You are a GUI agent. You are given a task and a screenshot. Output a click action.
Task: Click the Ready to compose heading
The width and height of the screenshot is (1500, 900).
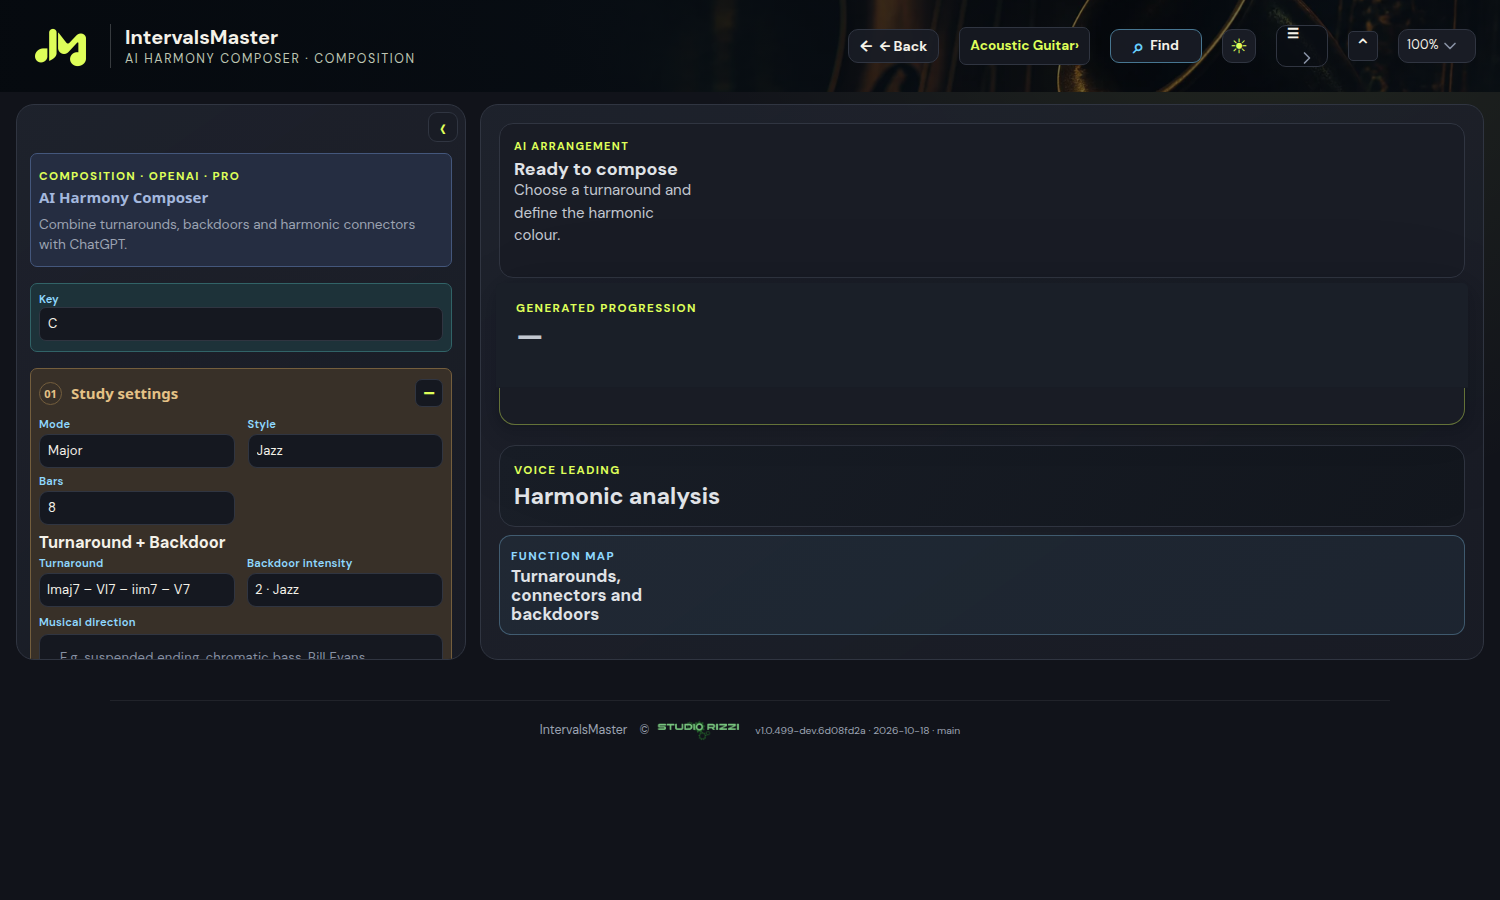pos(596,169)
